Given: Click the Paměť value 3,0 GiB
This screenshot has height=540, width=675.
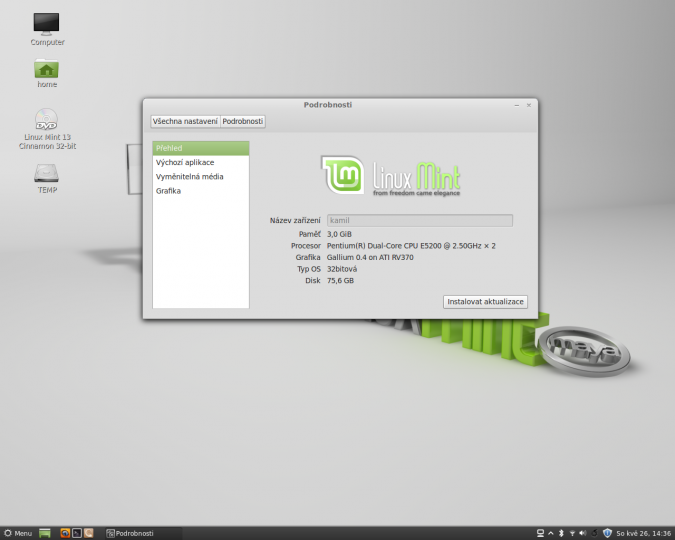Looking at the screenshot, I should pos(339,234).
